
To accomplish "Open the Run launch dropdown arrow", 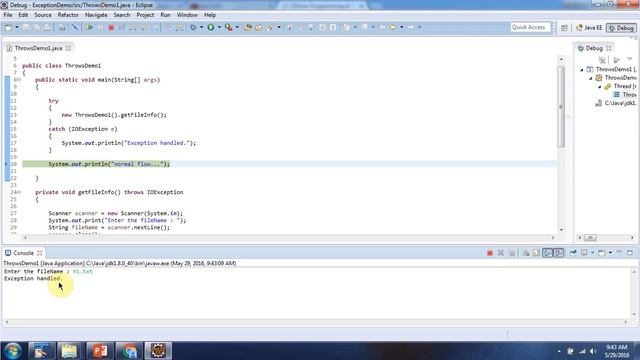I will click(219, 27).
